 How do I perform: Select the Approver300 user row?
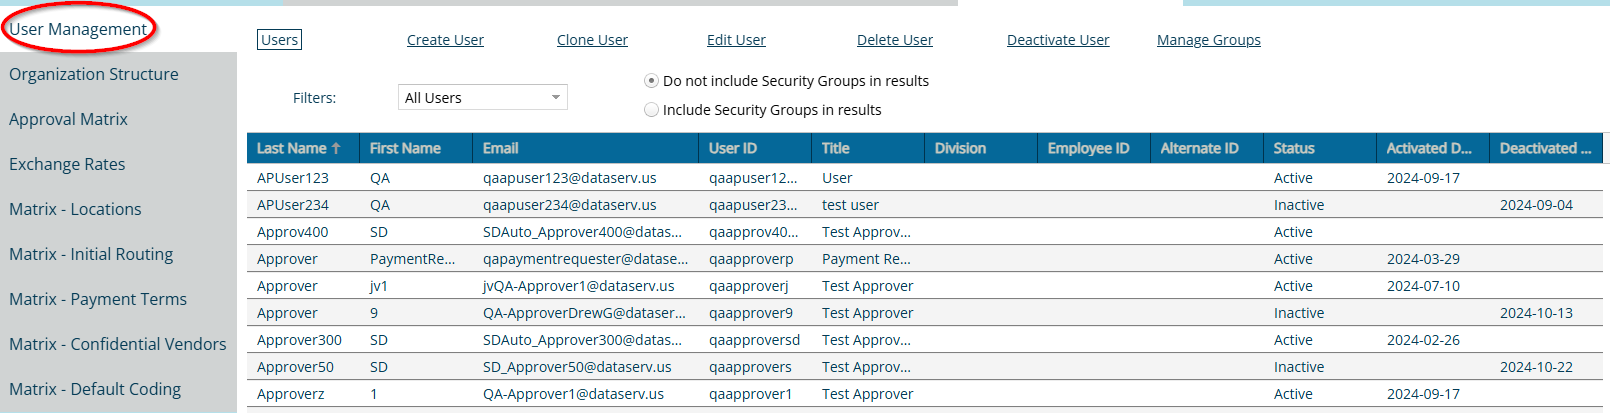click(299, 340)
